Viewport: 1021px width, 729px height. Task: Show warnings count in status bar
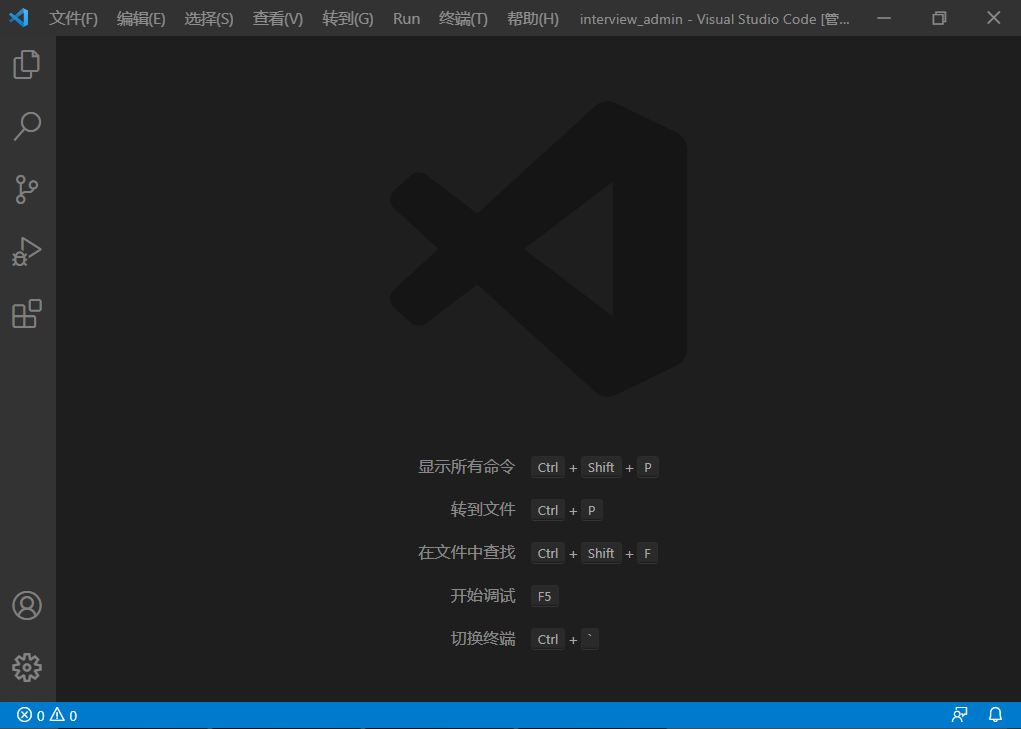point(64,715)
